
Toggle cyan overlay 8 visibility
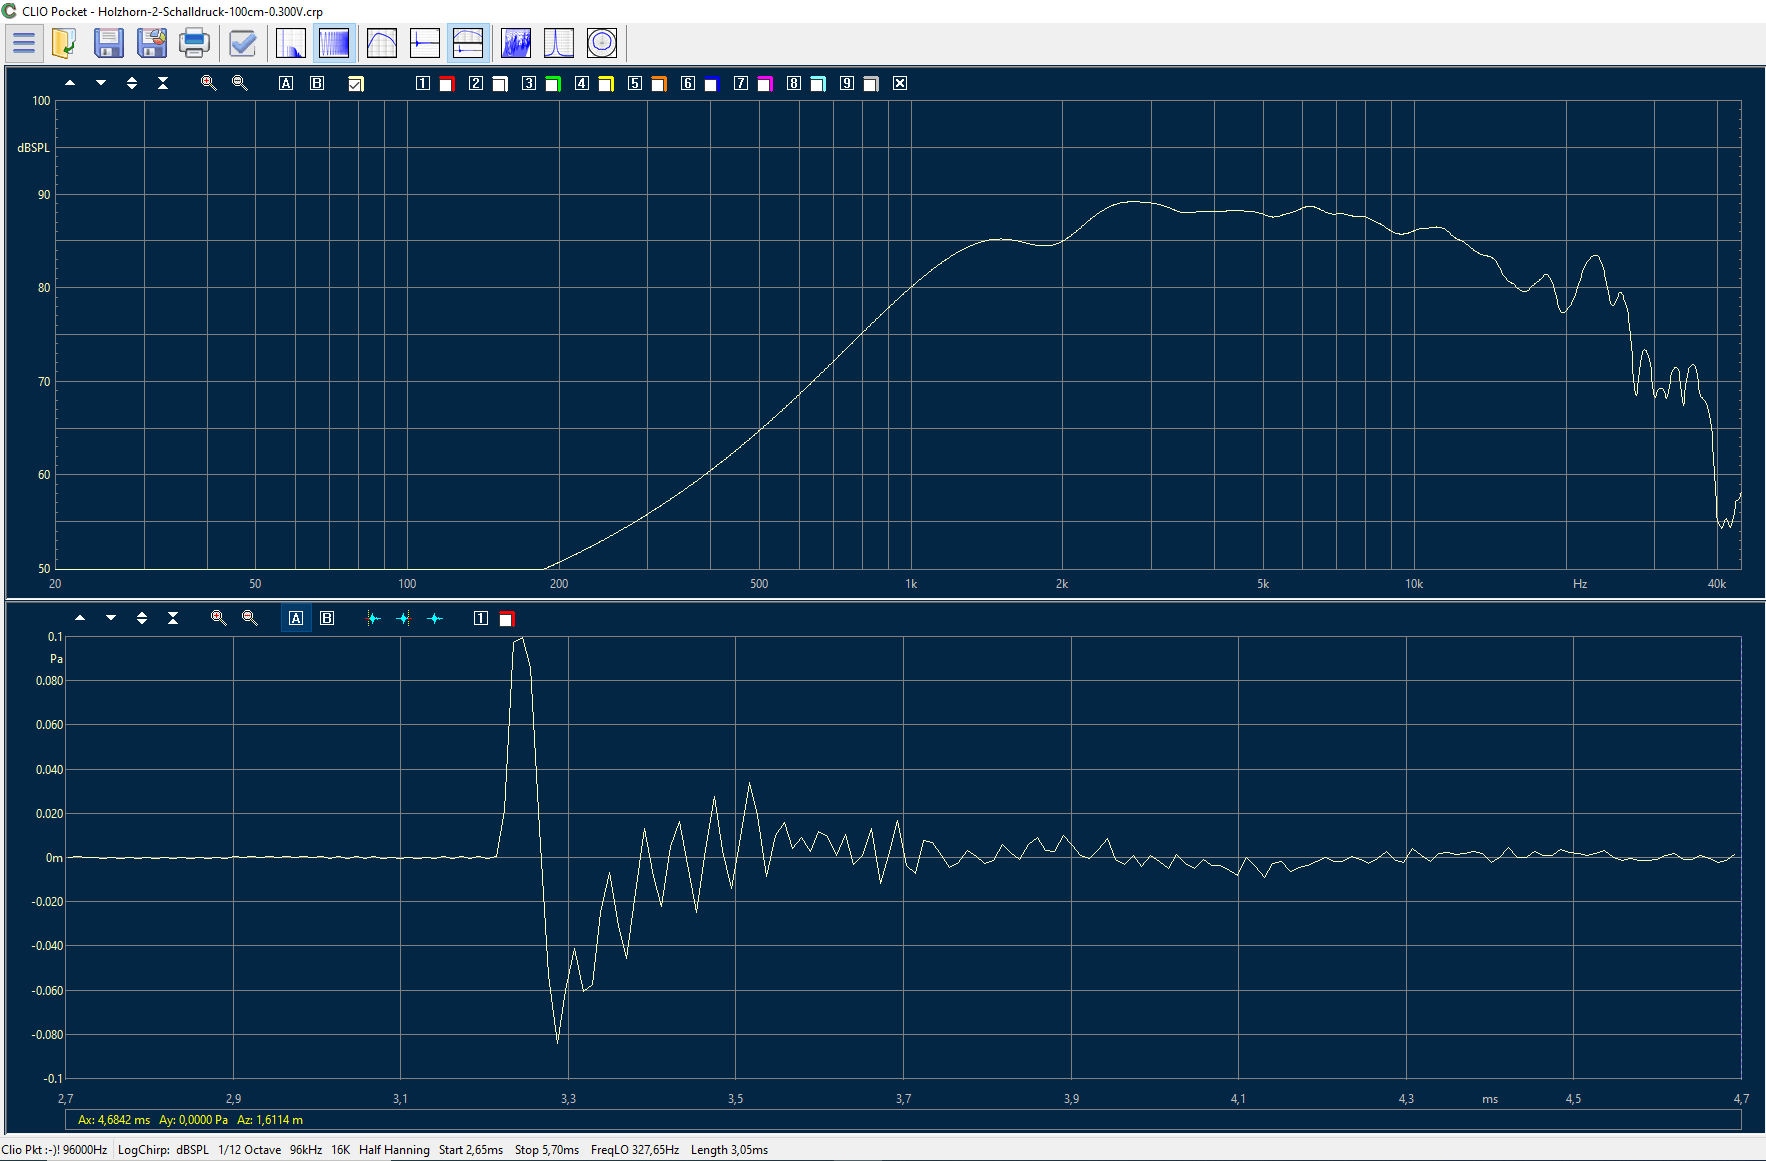818,84
